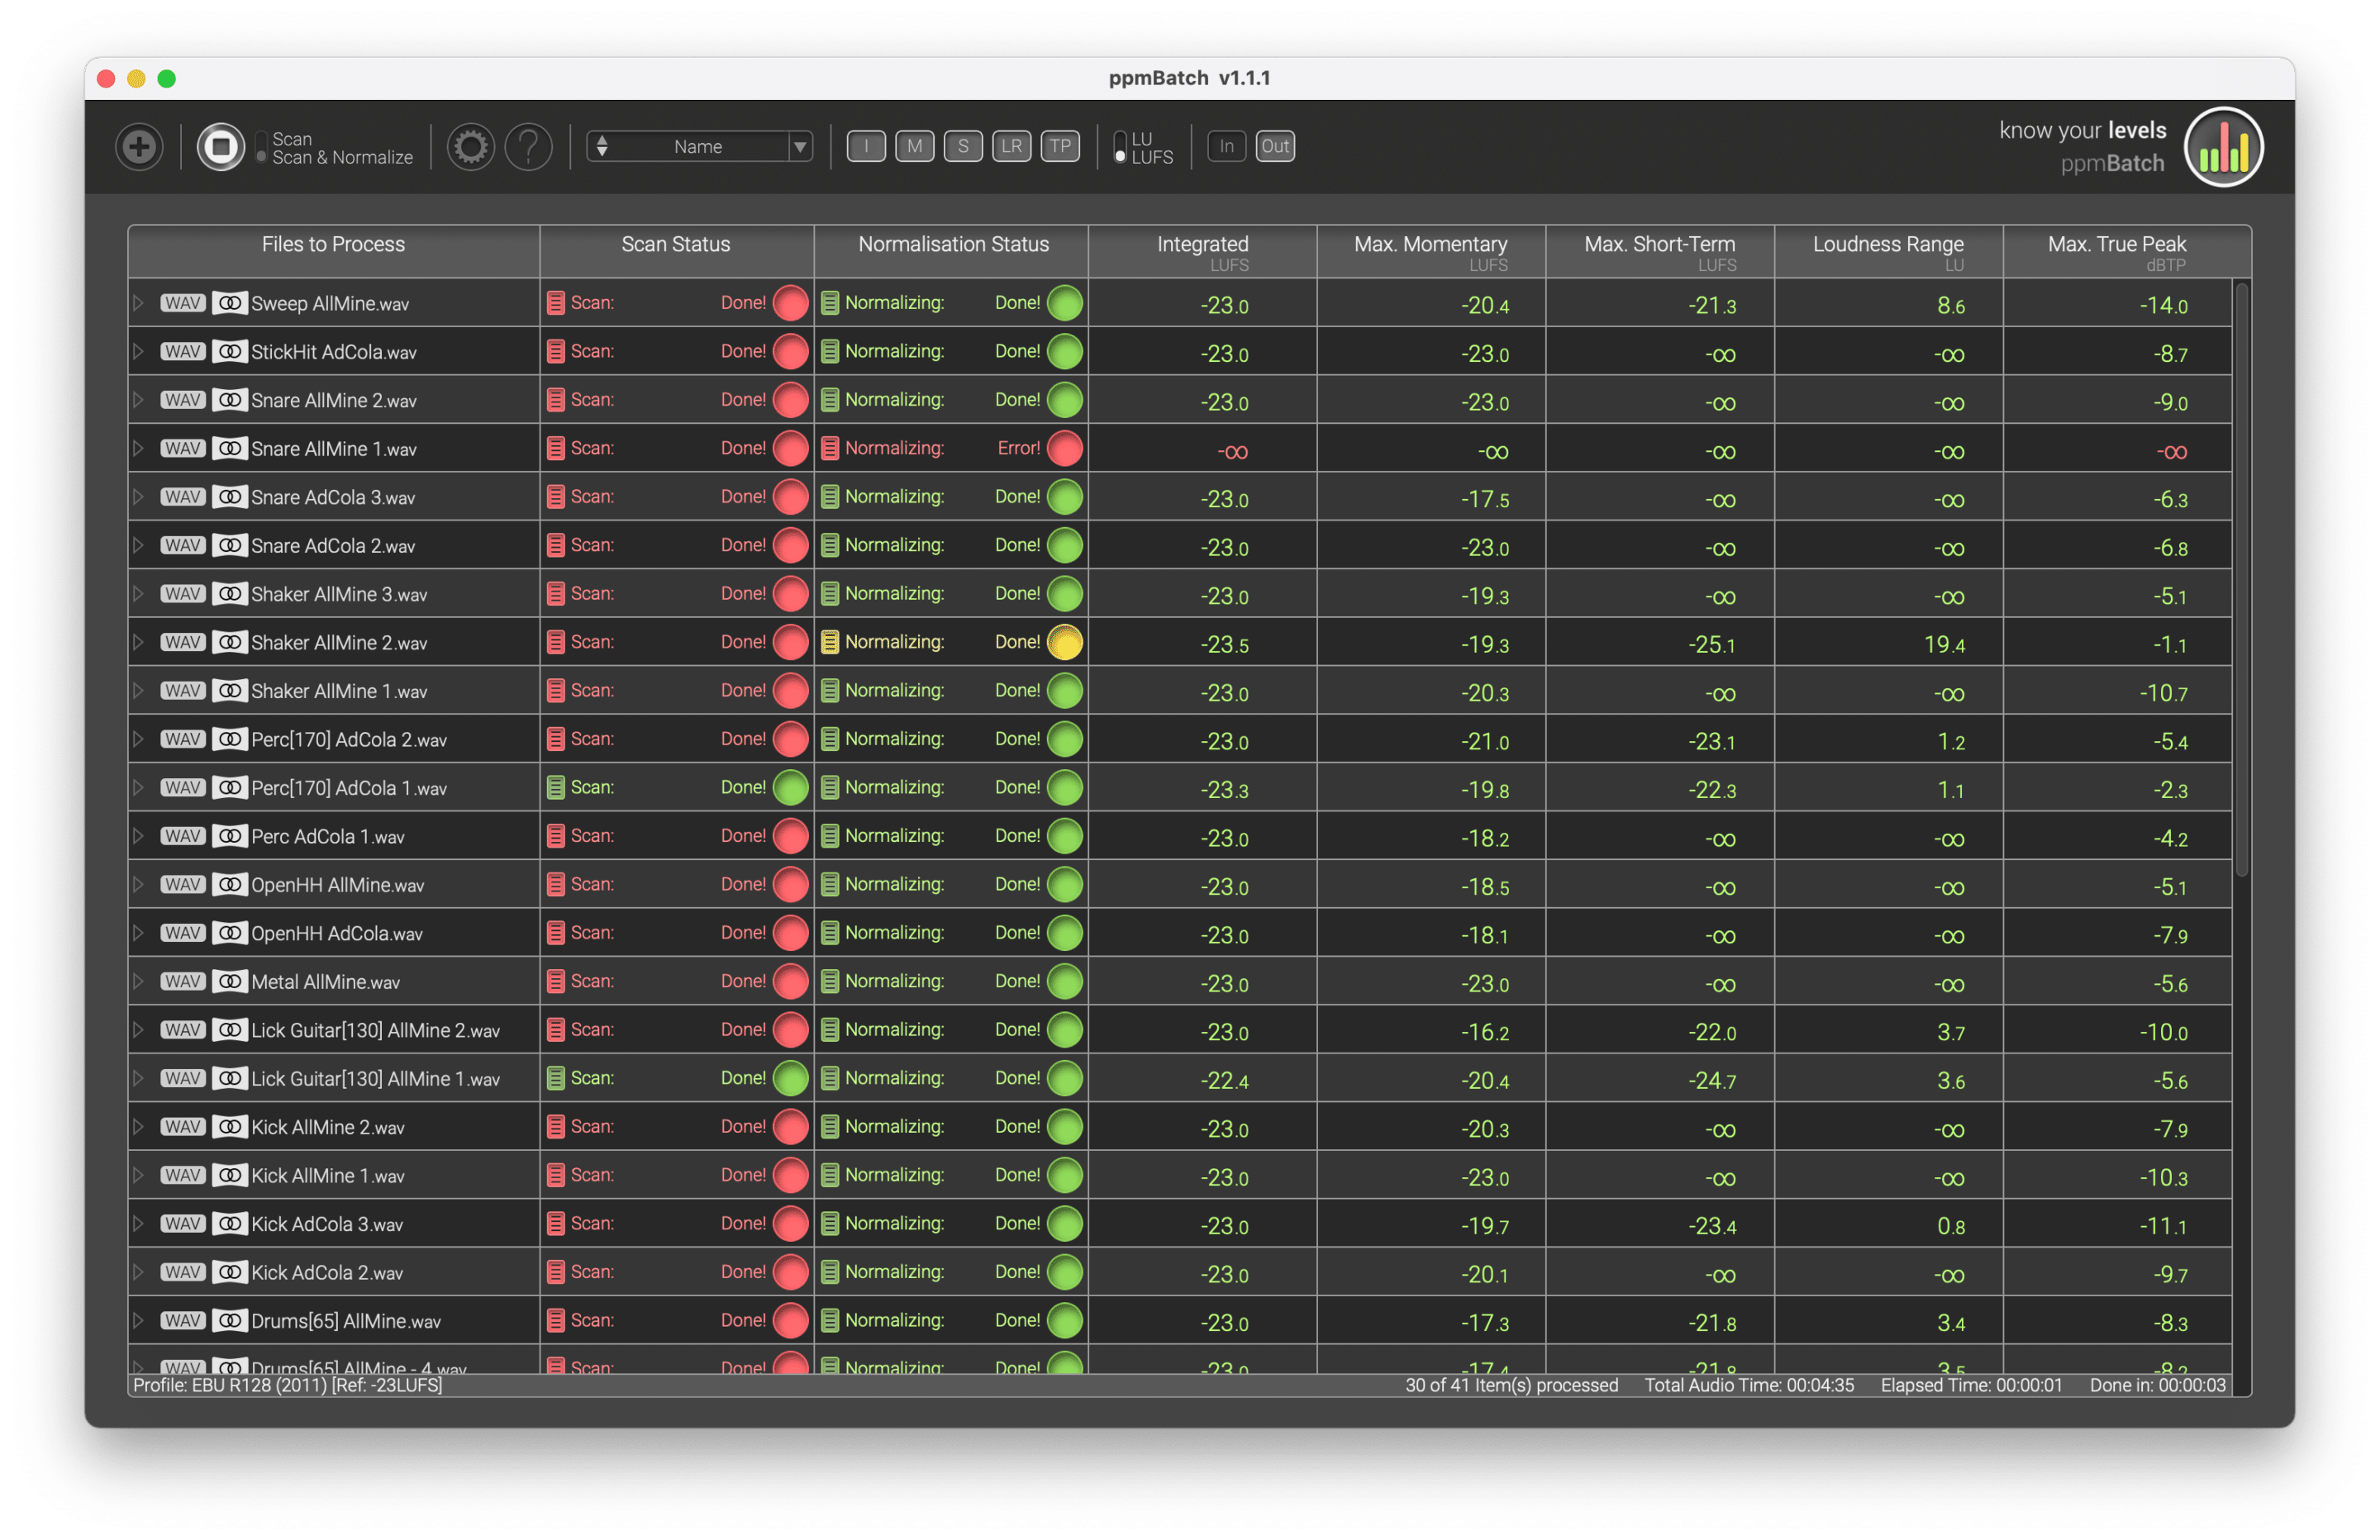Image resolution: width=2380 pixels, height=1540 pixels.
Task: Open the help question mark icon
Action: [x=529, y=147]
